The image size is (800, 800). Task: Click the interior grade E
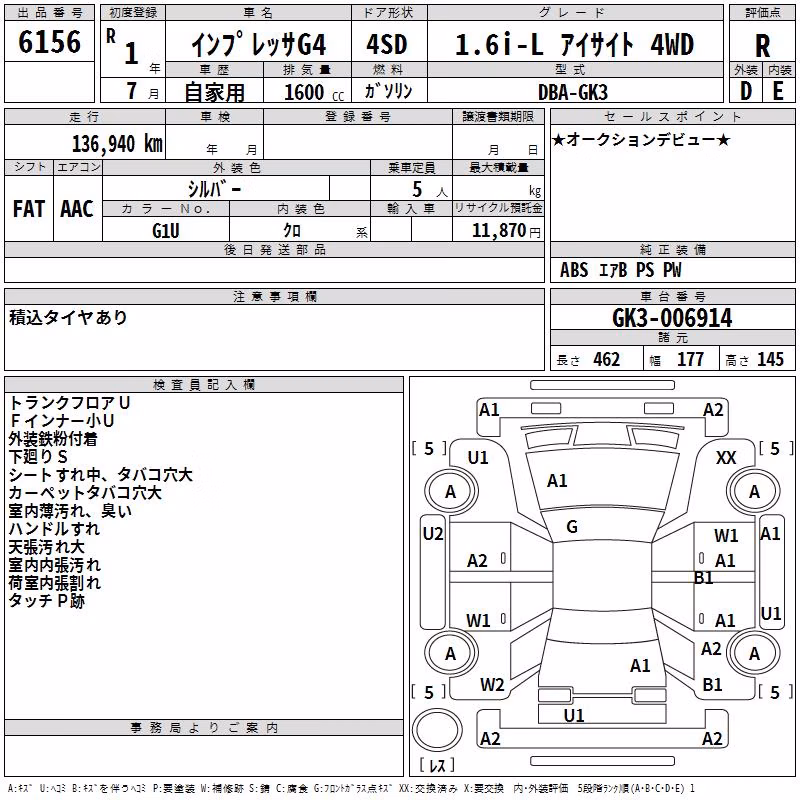pos(778,91)
